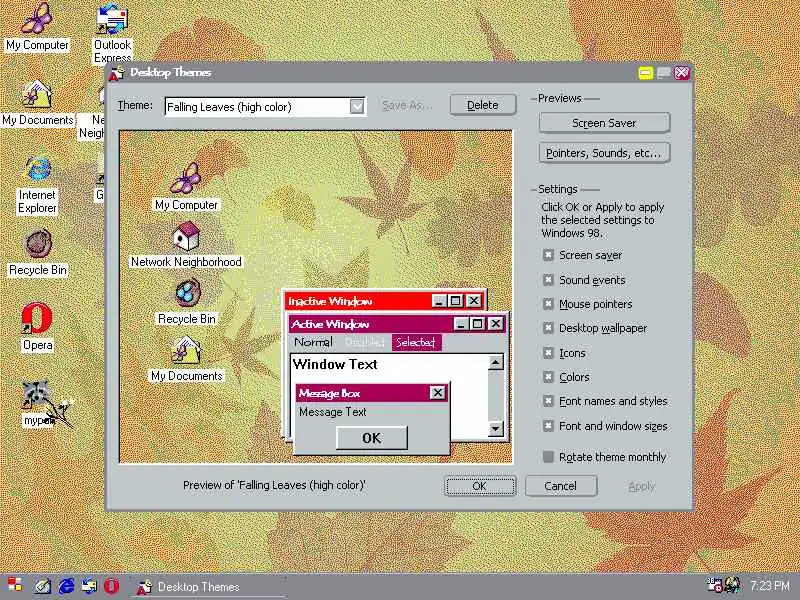Click Network Neighborhood birdhouse icon in preview
The image size is (800, 600).
(186, 236)
